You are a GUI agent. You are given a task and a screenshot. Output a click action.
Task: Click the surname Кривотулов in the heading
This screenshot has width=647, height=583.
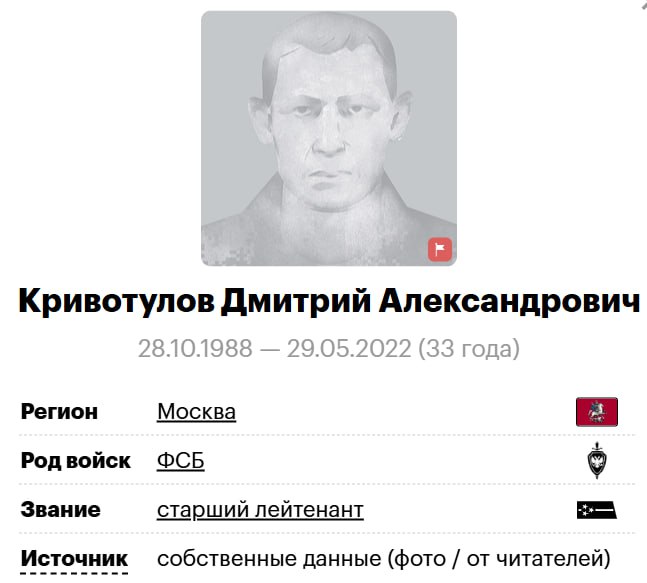116,301
